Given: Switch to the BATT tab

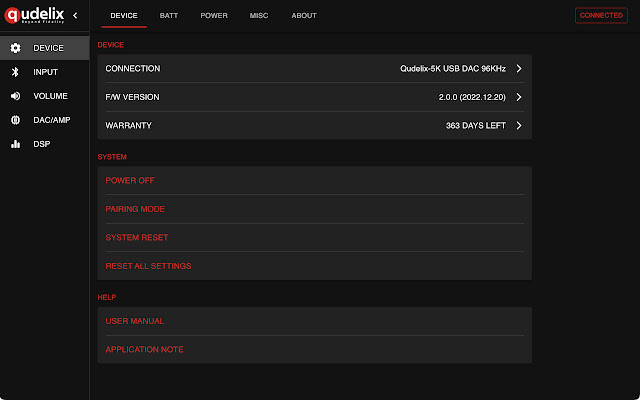Looking at the screenshot, I should click(169, 16).
